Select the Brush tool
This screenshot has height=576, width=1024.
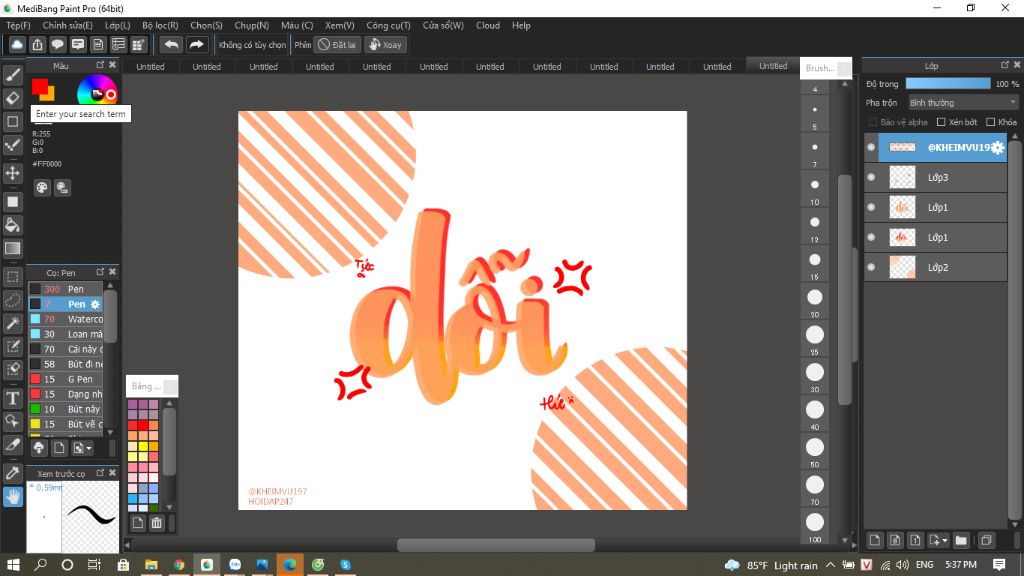coord(12,75)
